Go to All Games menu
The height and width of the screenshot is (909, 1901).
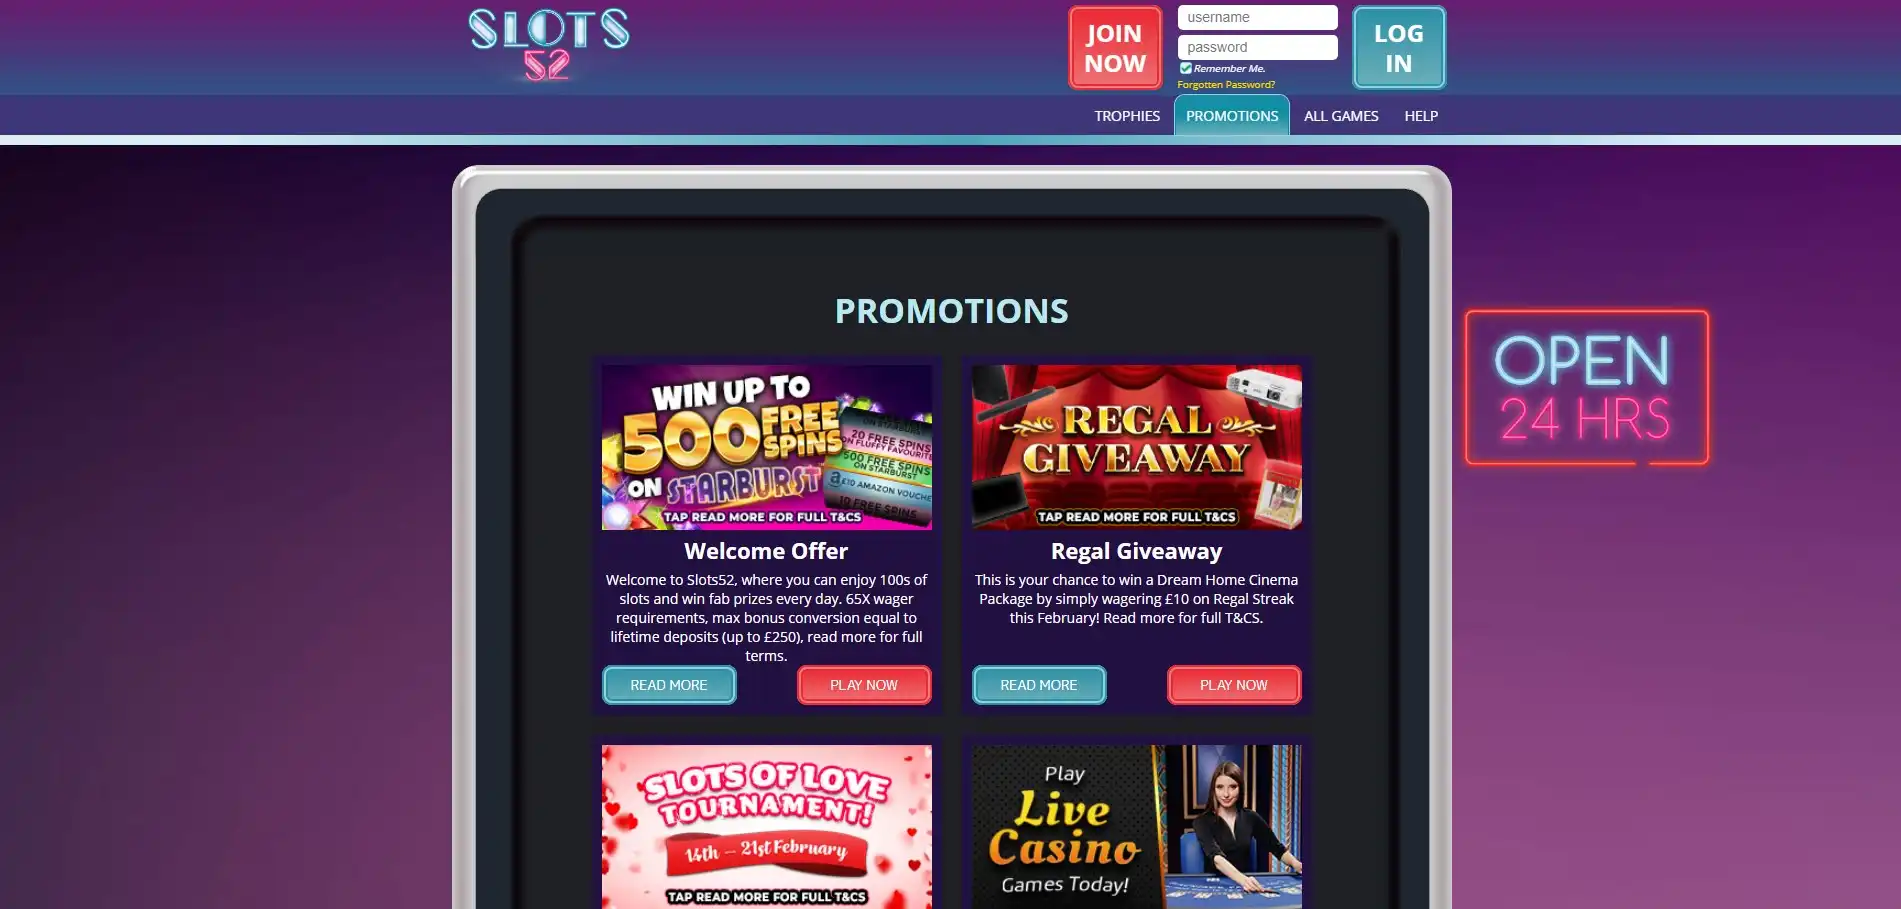[1341, 116]
